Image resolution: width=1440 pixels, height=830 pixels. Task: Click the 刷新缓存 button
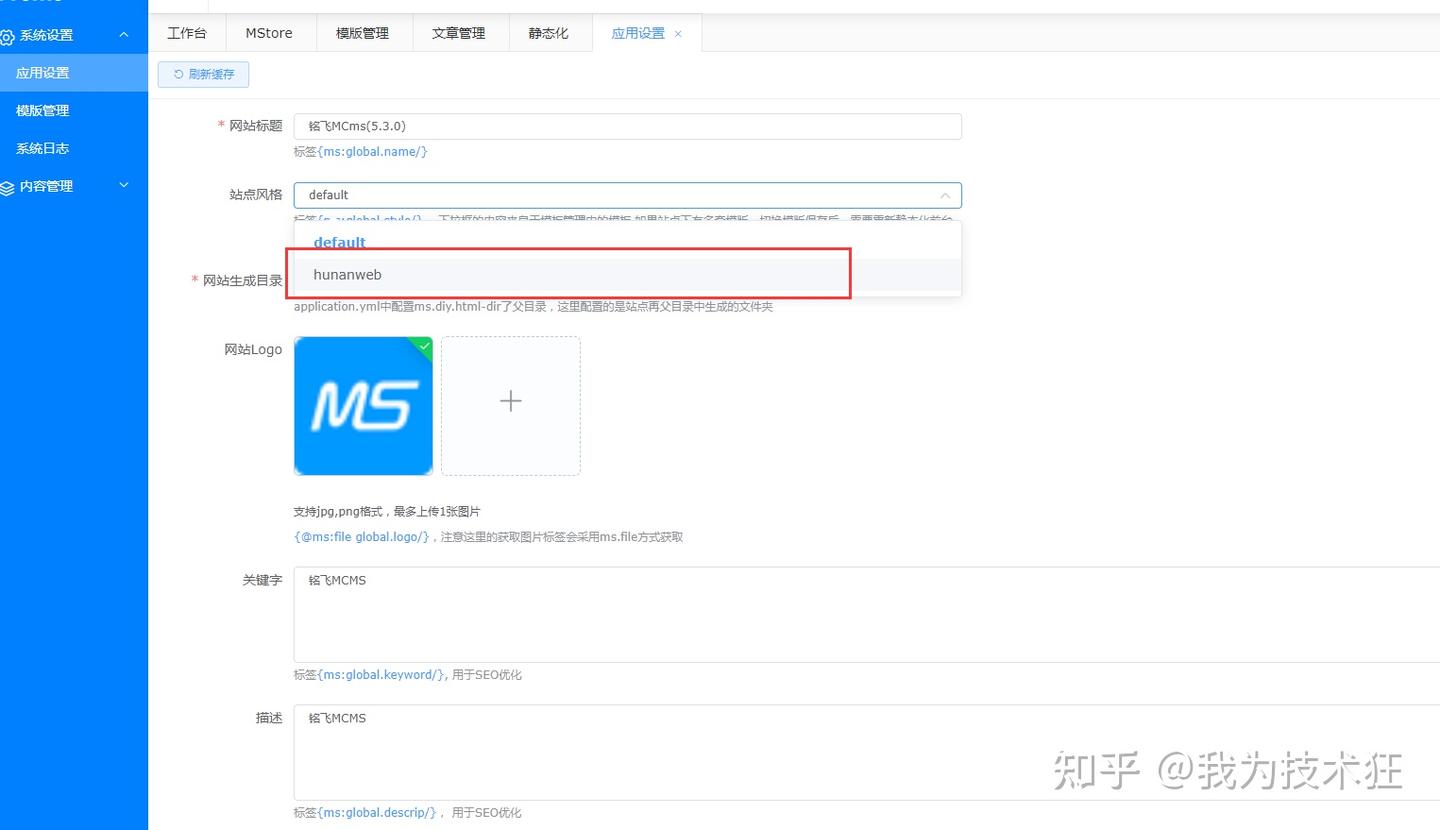pyautogui.click(x=203, y=74)
